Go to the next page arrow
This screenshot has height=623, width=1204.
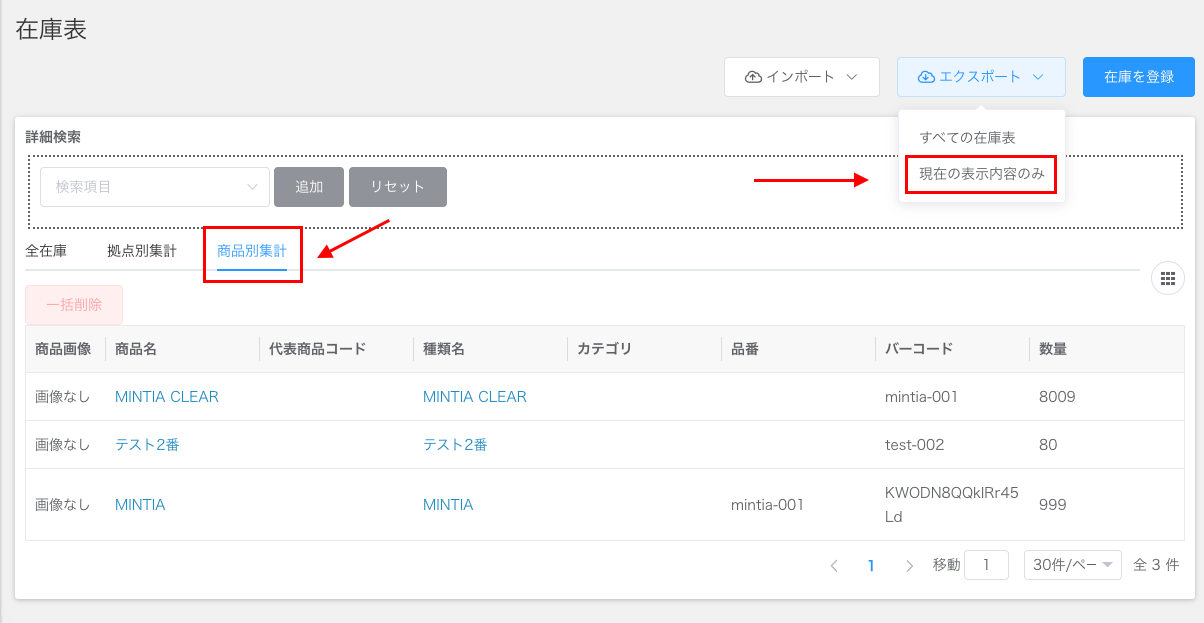tap(909, 566)
